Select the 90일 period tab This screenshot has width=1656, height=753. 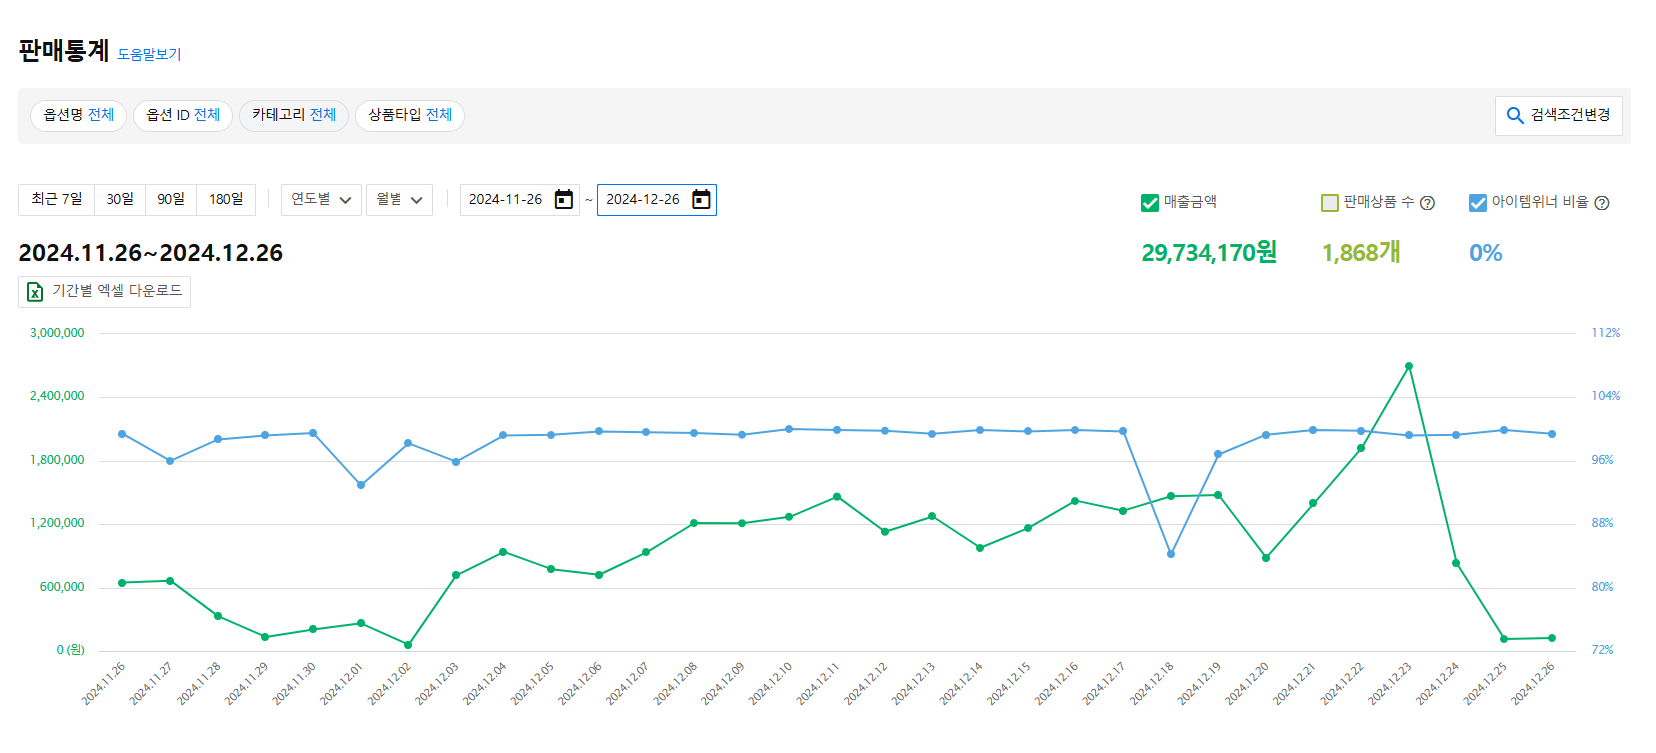(171, 200)
